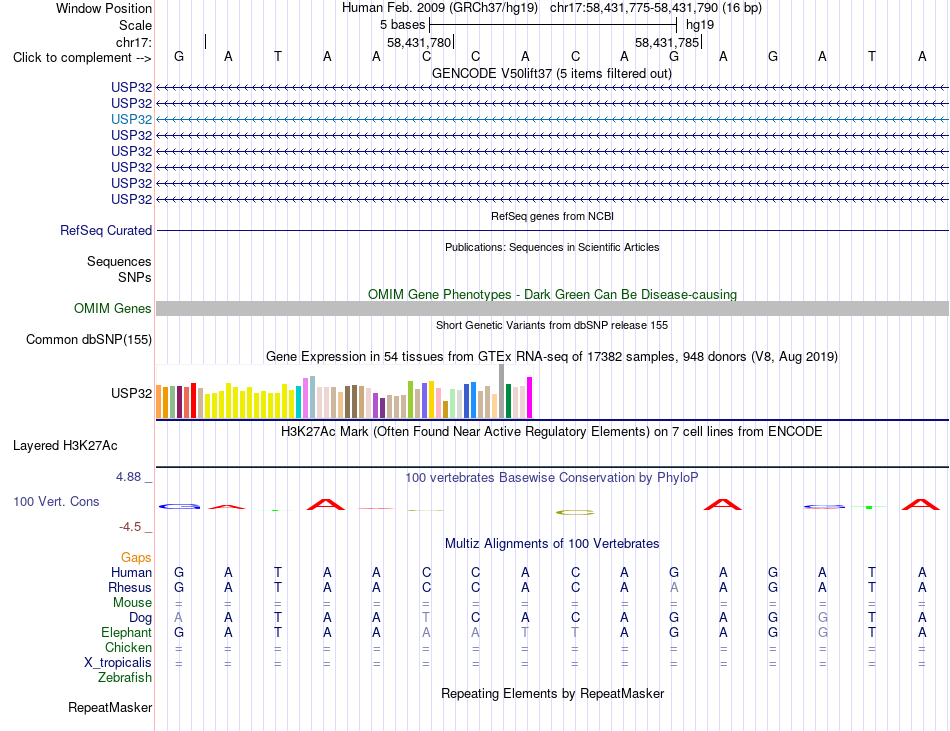Screen dimensions: 950x731
Task: Click coordinate marker 58,431,785 on ruler
Action: (x=667, y=42)
